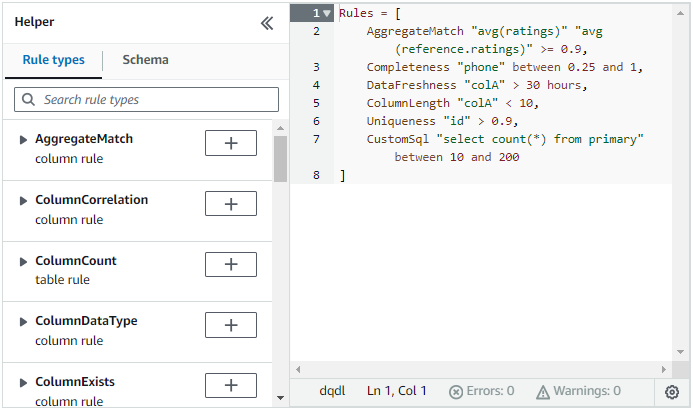Switch to the Schema tab
The width and height of the screenshot is (693, 408).
point(145,60)
